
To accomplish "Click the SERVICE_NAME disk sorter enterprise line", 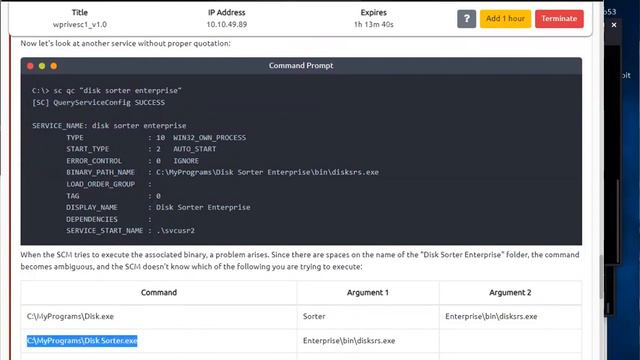I will click(x=109, y=126).
